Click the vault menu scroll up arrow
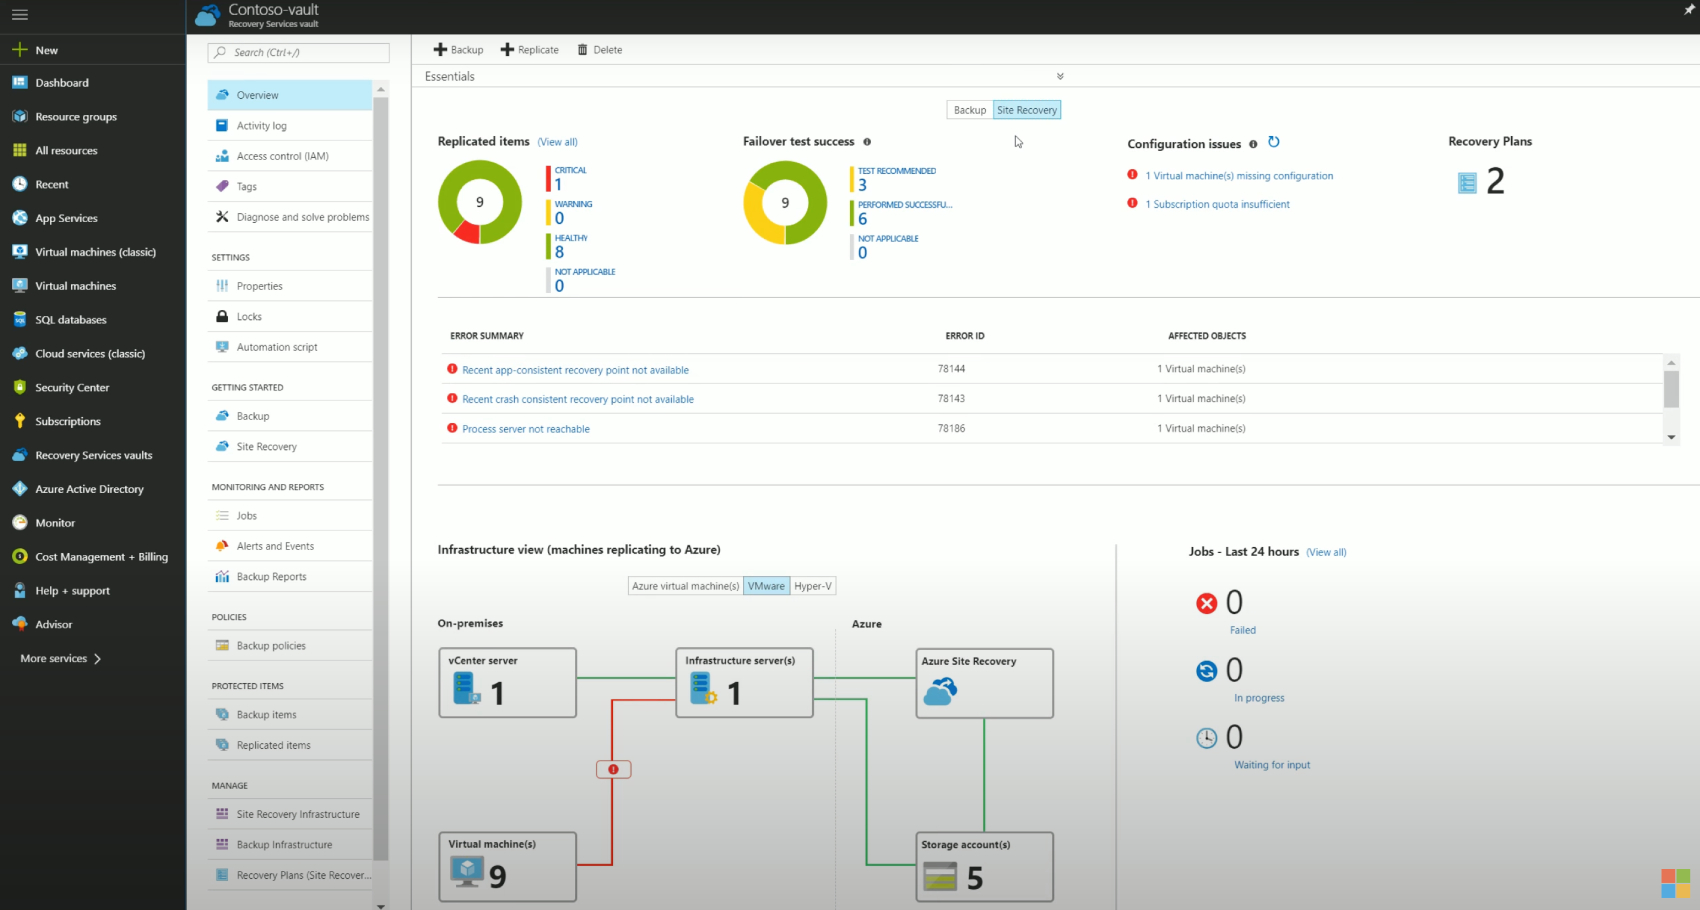Screen dimensions: 1700x910 click(380, 90)
